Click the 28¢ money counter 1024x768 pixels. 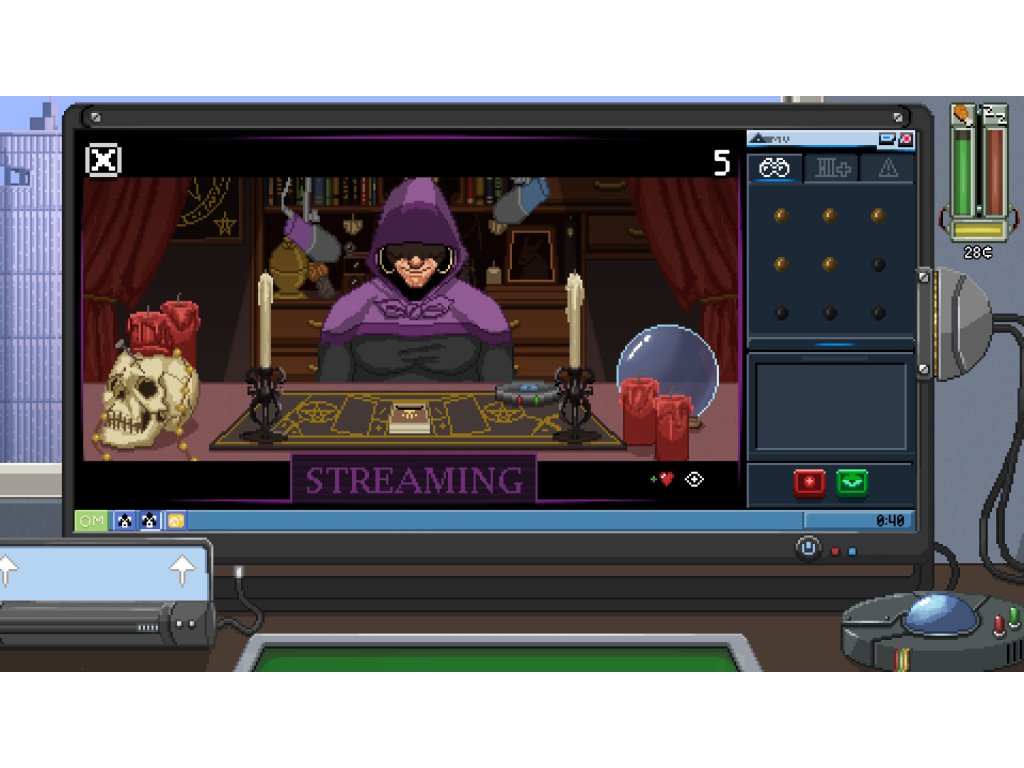pyautogui.click(x=978, y=252)
